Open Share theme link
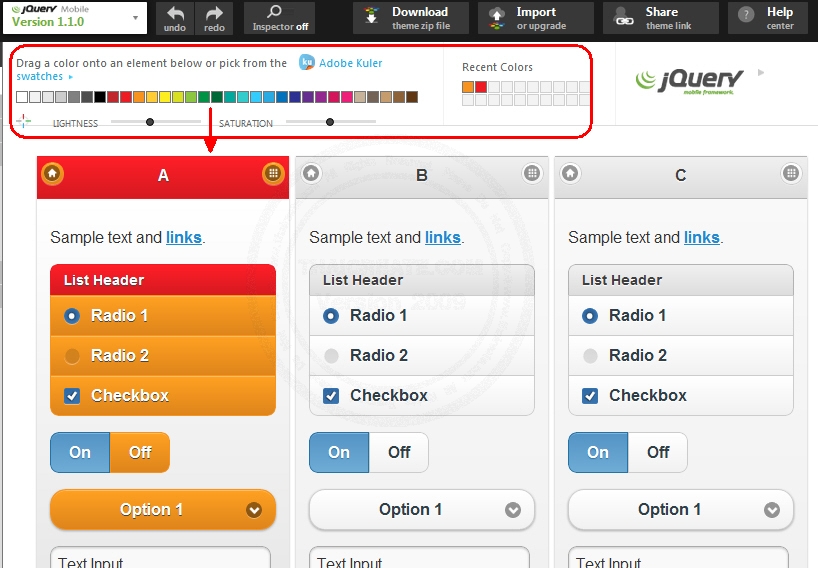 pos(660,18)
